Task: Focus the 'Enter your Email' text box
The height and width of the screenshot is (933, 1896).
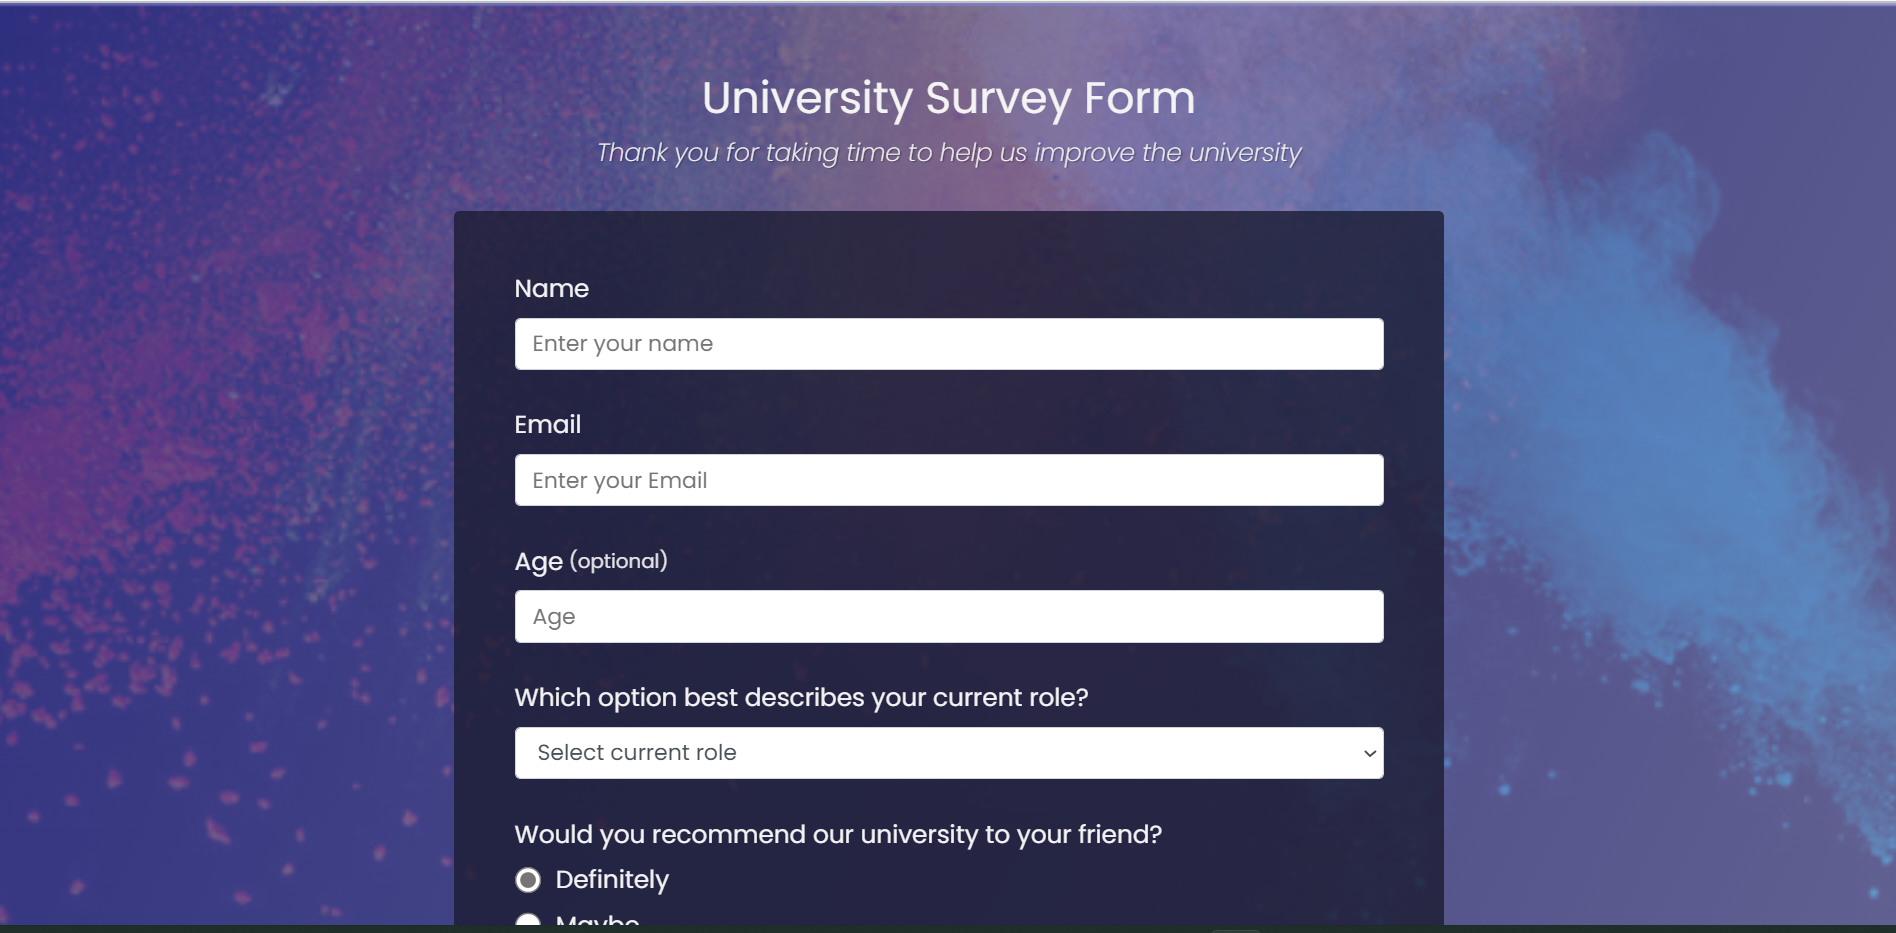Action: click(x=949, y=480)
